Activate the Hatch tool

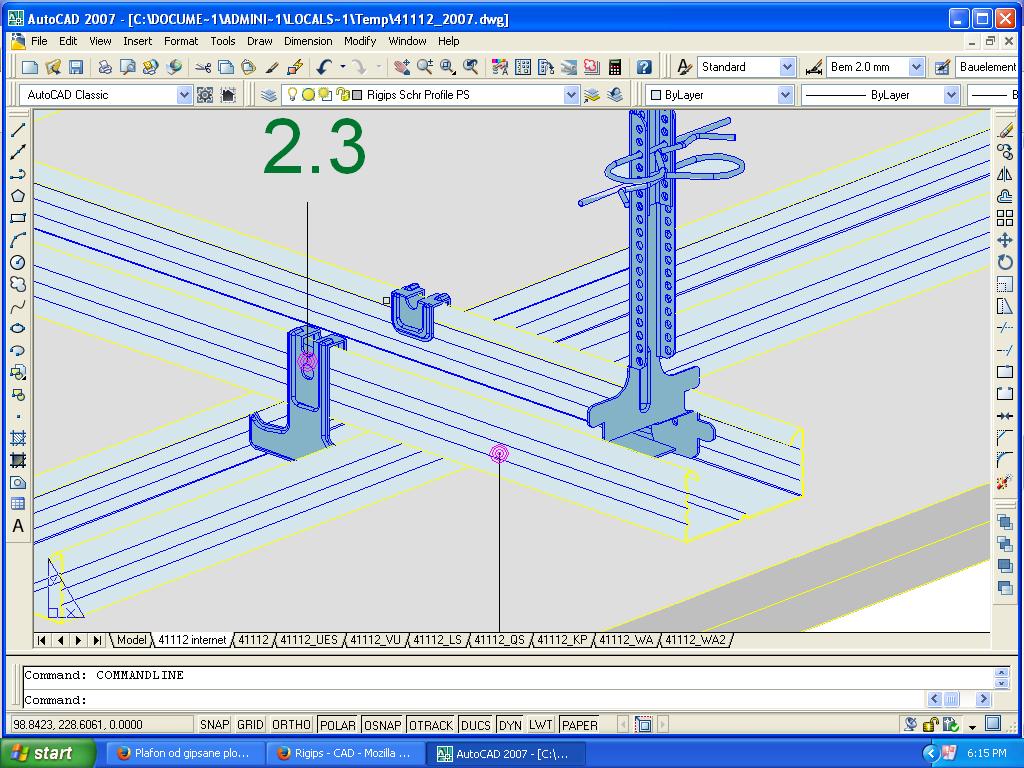pos(18,438)
